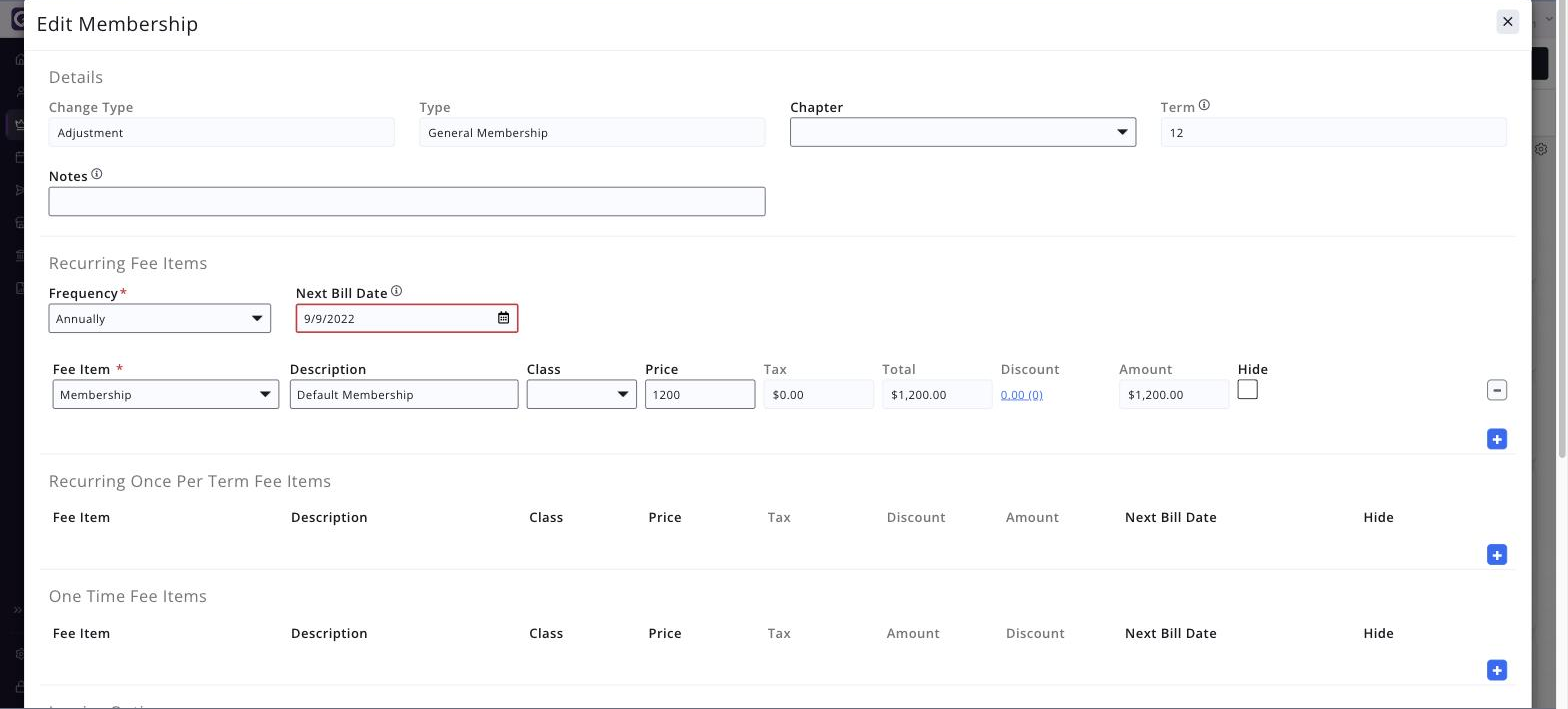Open the discount link 0.00 (0)
The height and width of the screenshot is (709, 1568).
pos(1022,395)
